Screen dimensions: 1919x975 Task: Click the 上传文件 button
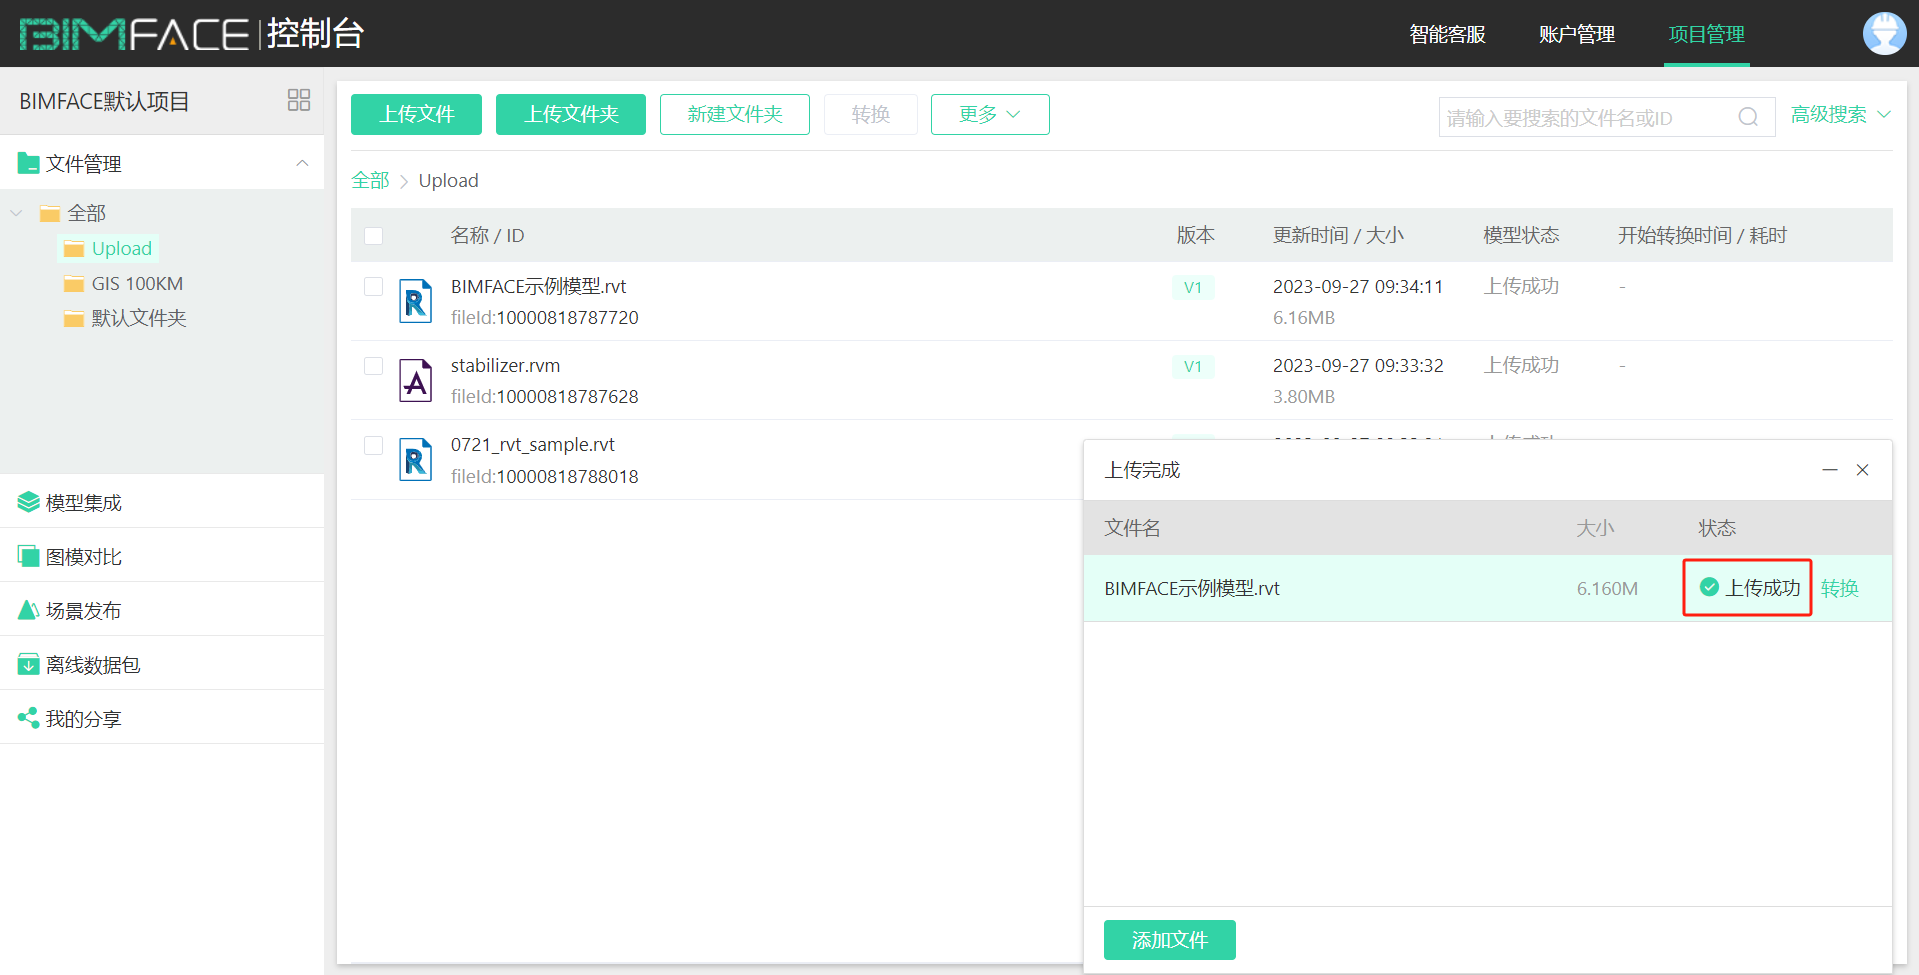tap(416, 114)
